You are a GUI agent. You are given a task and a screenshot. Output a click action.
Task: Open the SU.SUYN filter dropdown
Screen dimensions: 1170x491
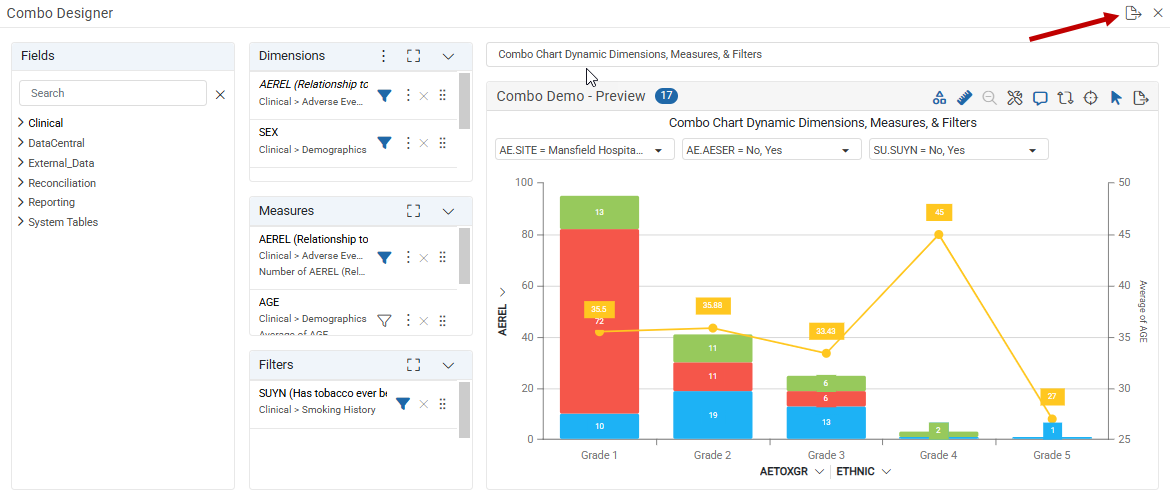[959, 150]
